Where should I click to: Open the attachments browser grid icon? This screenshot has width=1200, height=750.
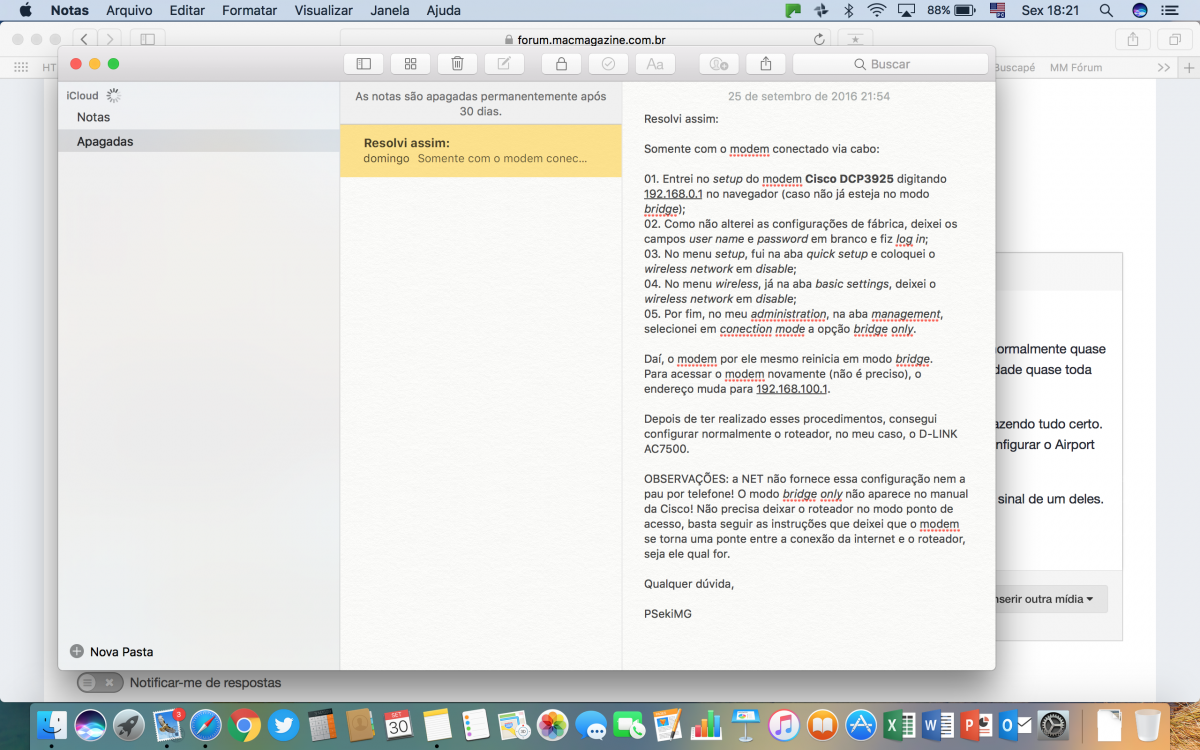[410, 64]
